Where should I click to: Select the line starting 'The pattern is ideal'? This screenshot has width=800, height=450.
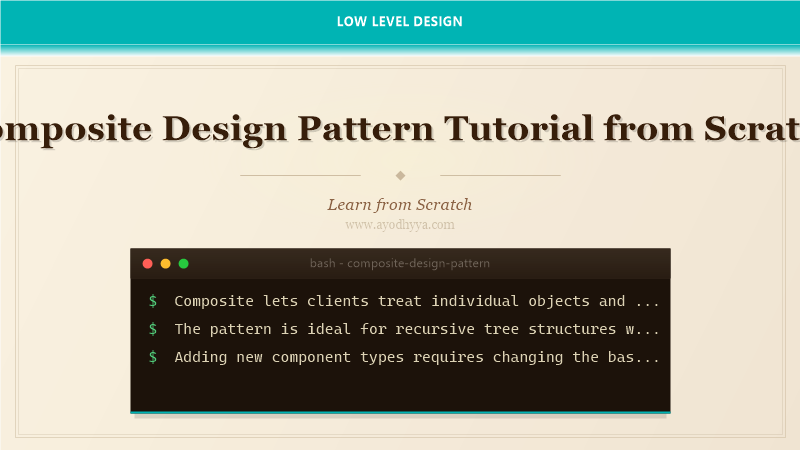tap(416, 329)
